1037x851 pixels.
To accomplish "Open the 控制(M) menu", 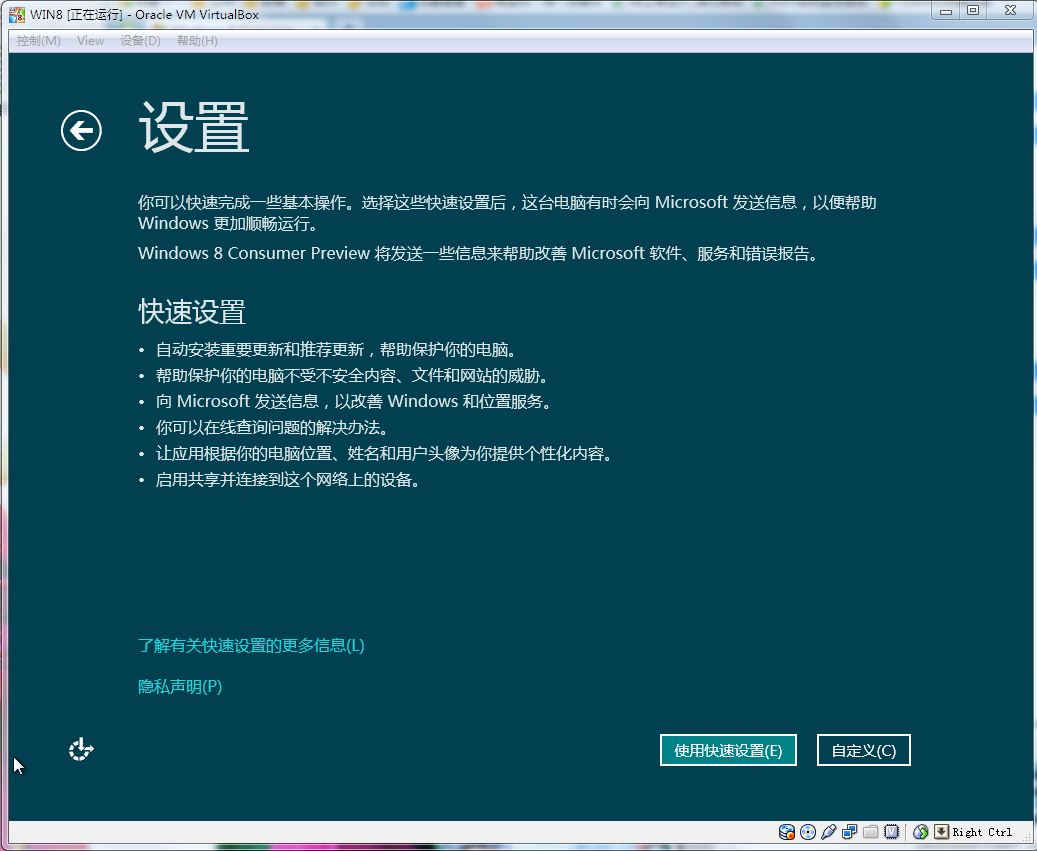I will (x=38, y=41).
